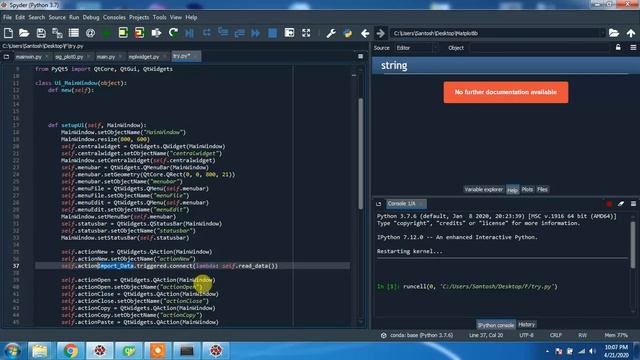Open the Consoles menu

[x=114, y=18]
